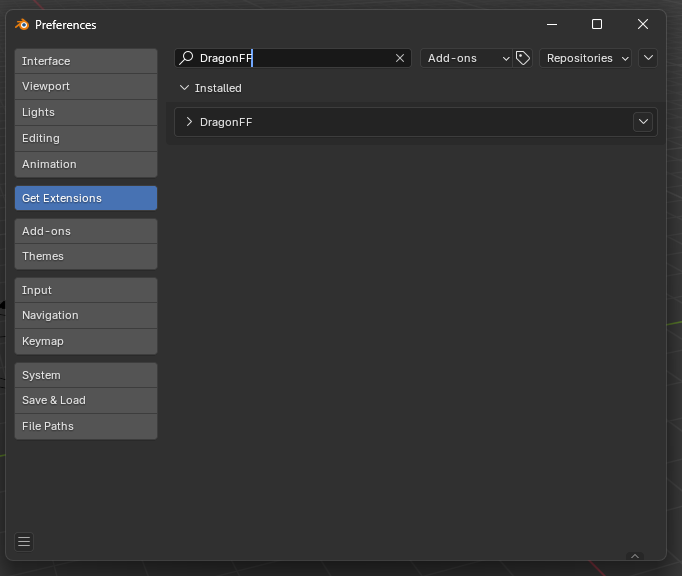The width and height of the screenshot is (682, 576).
Task: Open the Keymap preferences section
Action: tap(86, 341)
